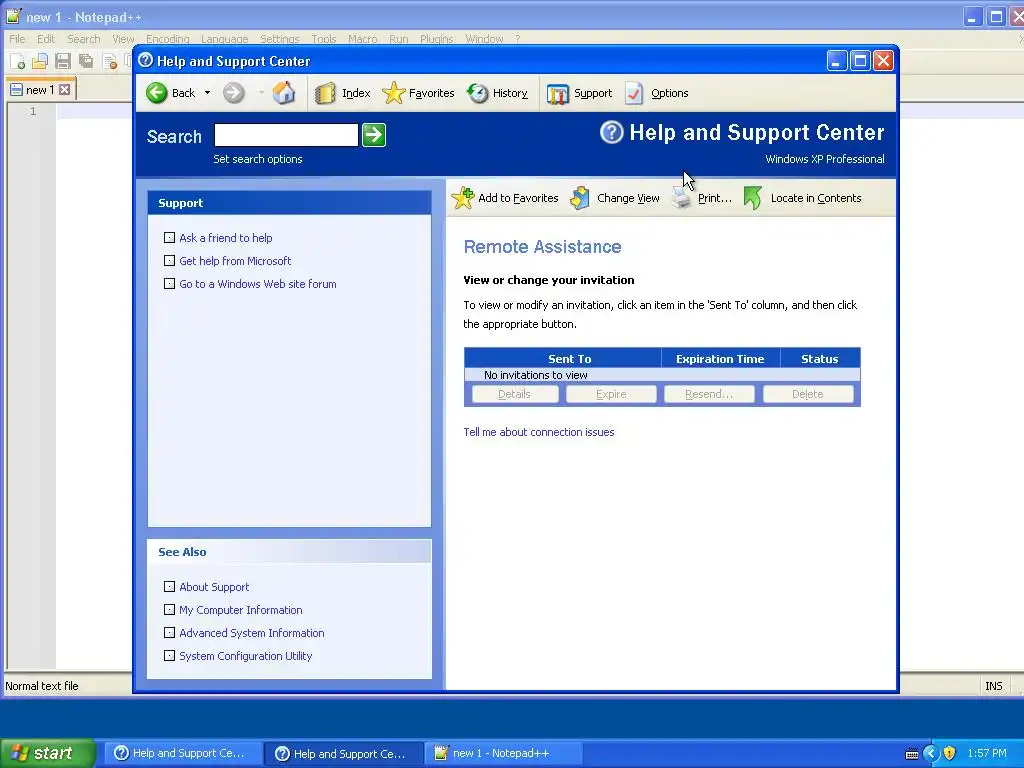Click the greyed Forward arrow icon

click(x=233, y=93)
